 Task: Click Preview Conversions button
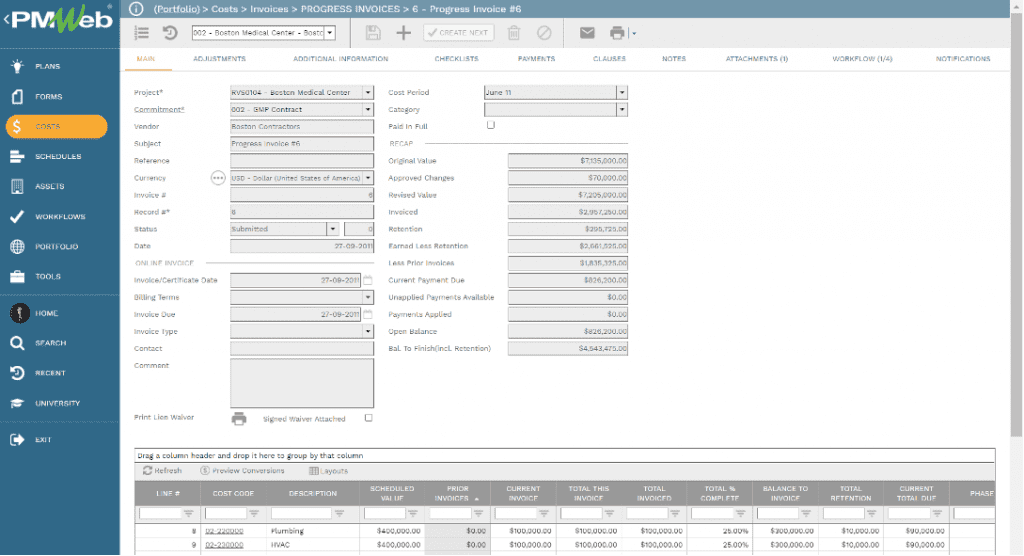[x=242, y=470]
